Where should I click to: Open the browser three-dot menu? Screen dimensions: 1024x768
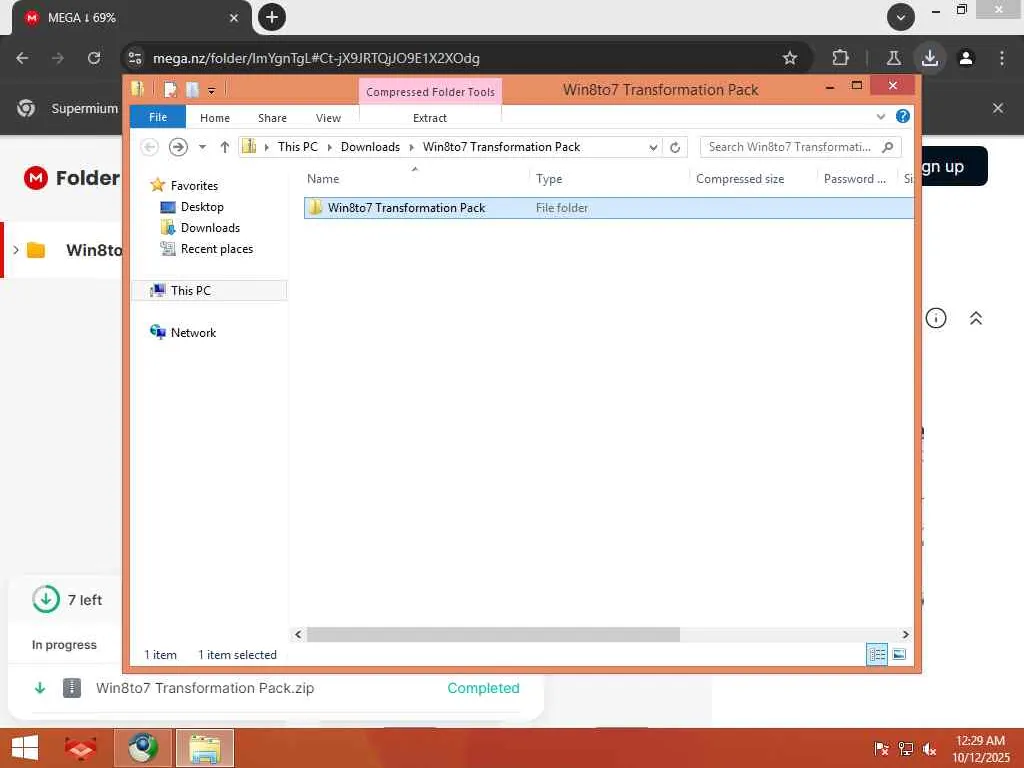tap(1002, 58)
